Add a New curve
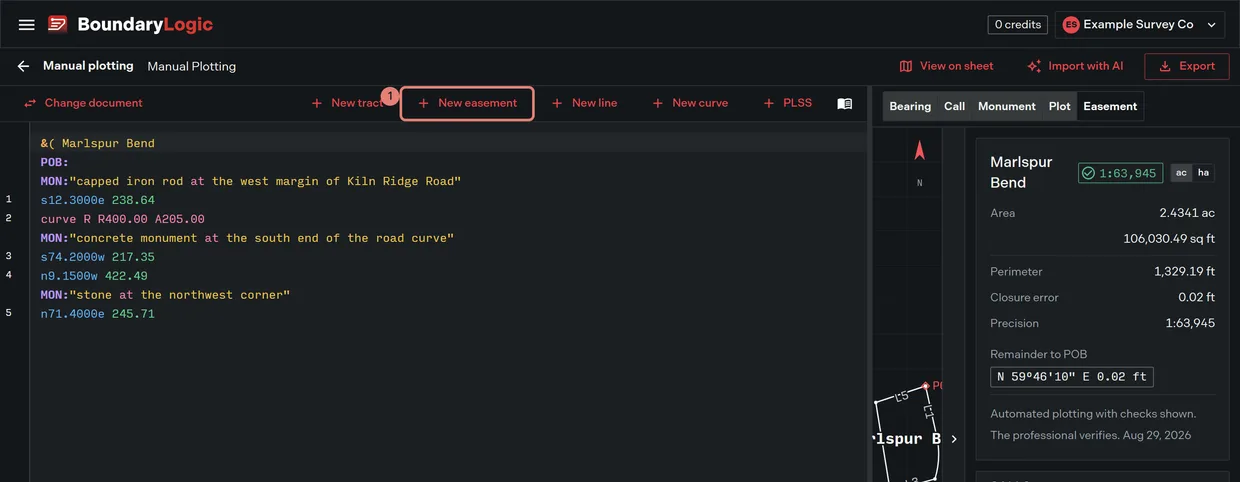Viewport: 1240px width, 482px height. point(690,103)
